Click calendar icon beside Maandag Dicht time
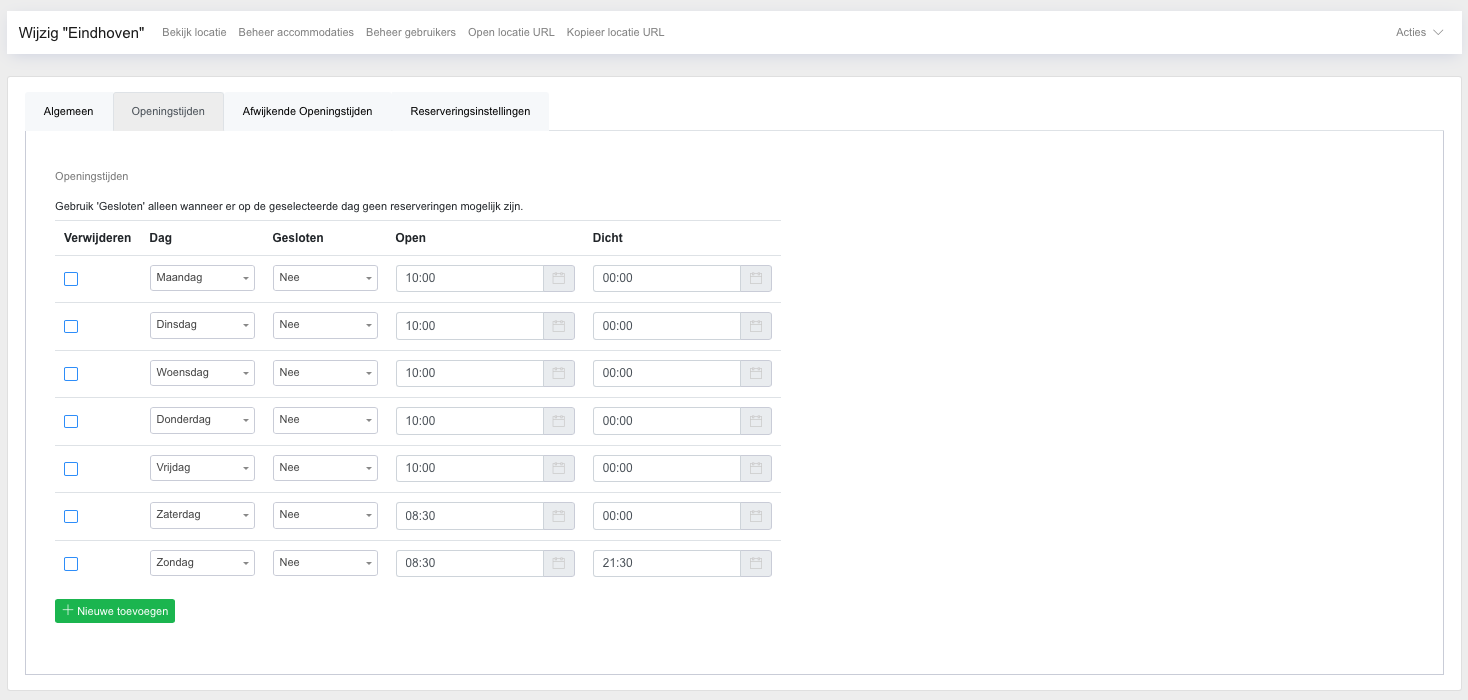 756,278
